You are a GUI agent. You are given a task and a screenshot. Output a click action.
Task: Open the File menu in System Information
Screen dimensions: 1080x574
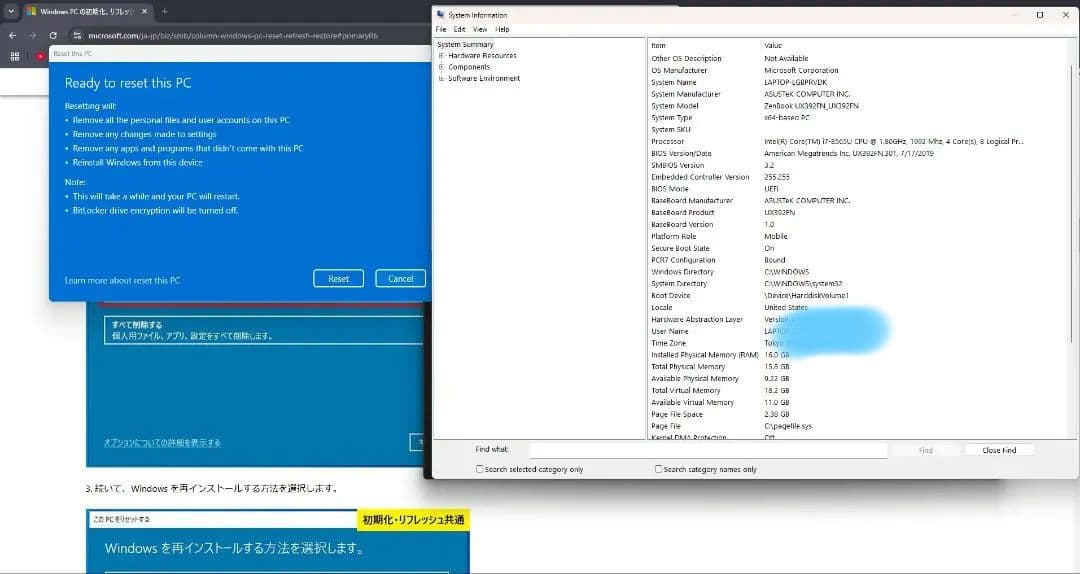441,29
